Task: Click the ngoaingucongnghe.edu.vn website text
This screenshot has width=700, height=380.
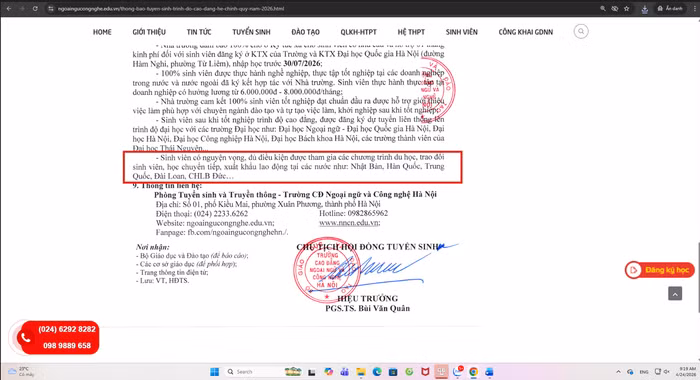Action: tap(230, 223)
